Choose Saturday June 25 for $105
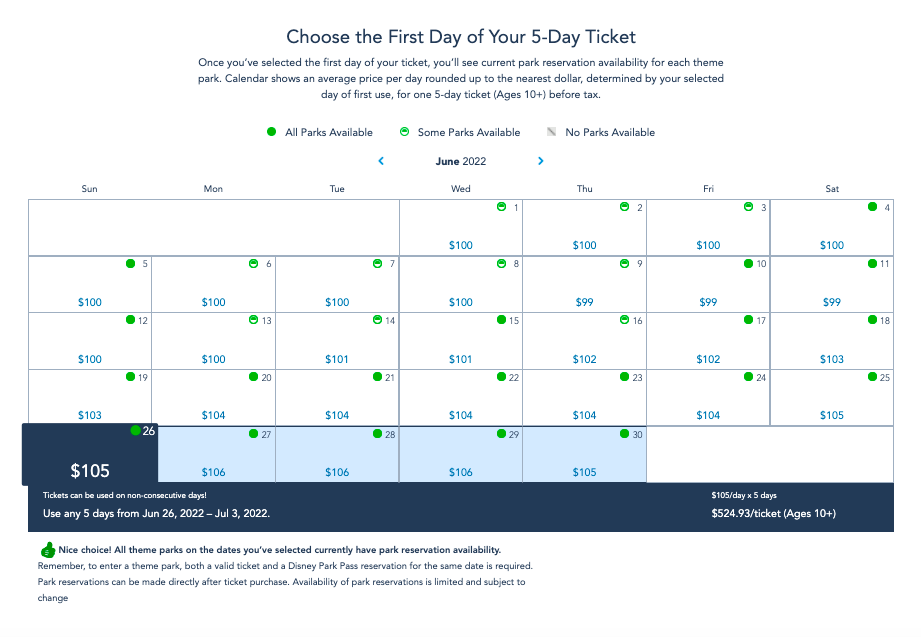The image size is (921, 637). tap(831, 397)
